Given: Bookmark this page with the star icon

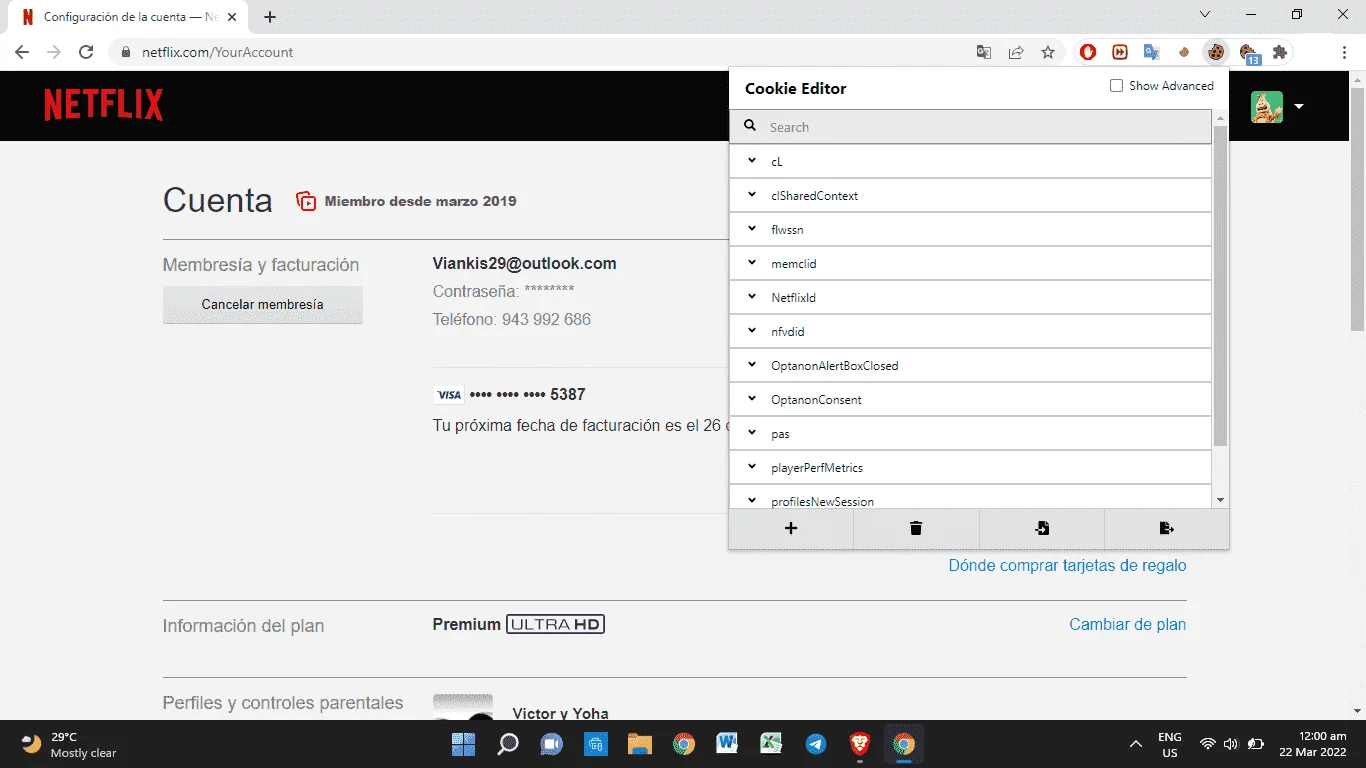Looking at the screenshot, I should [1048, 52].
